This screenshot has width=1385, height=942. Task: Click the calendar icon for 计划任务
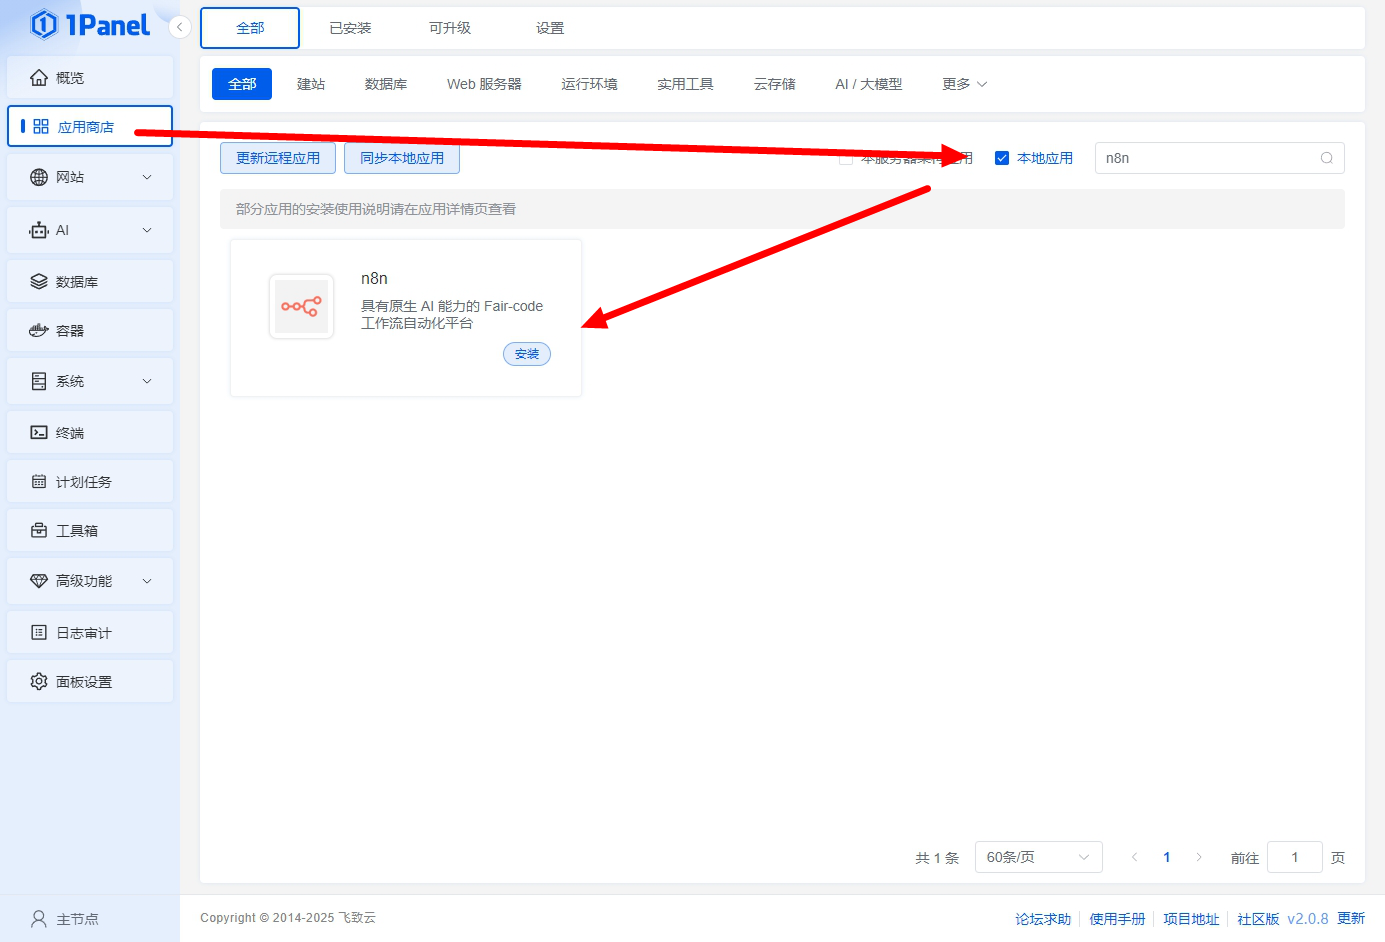pyautogui.click(x=39, y=481)
